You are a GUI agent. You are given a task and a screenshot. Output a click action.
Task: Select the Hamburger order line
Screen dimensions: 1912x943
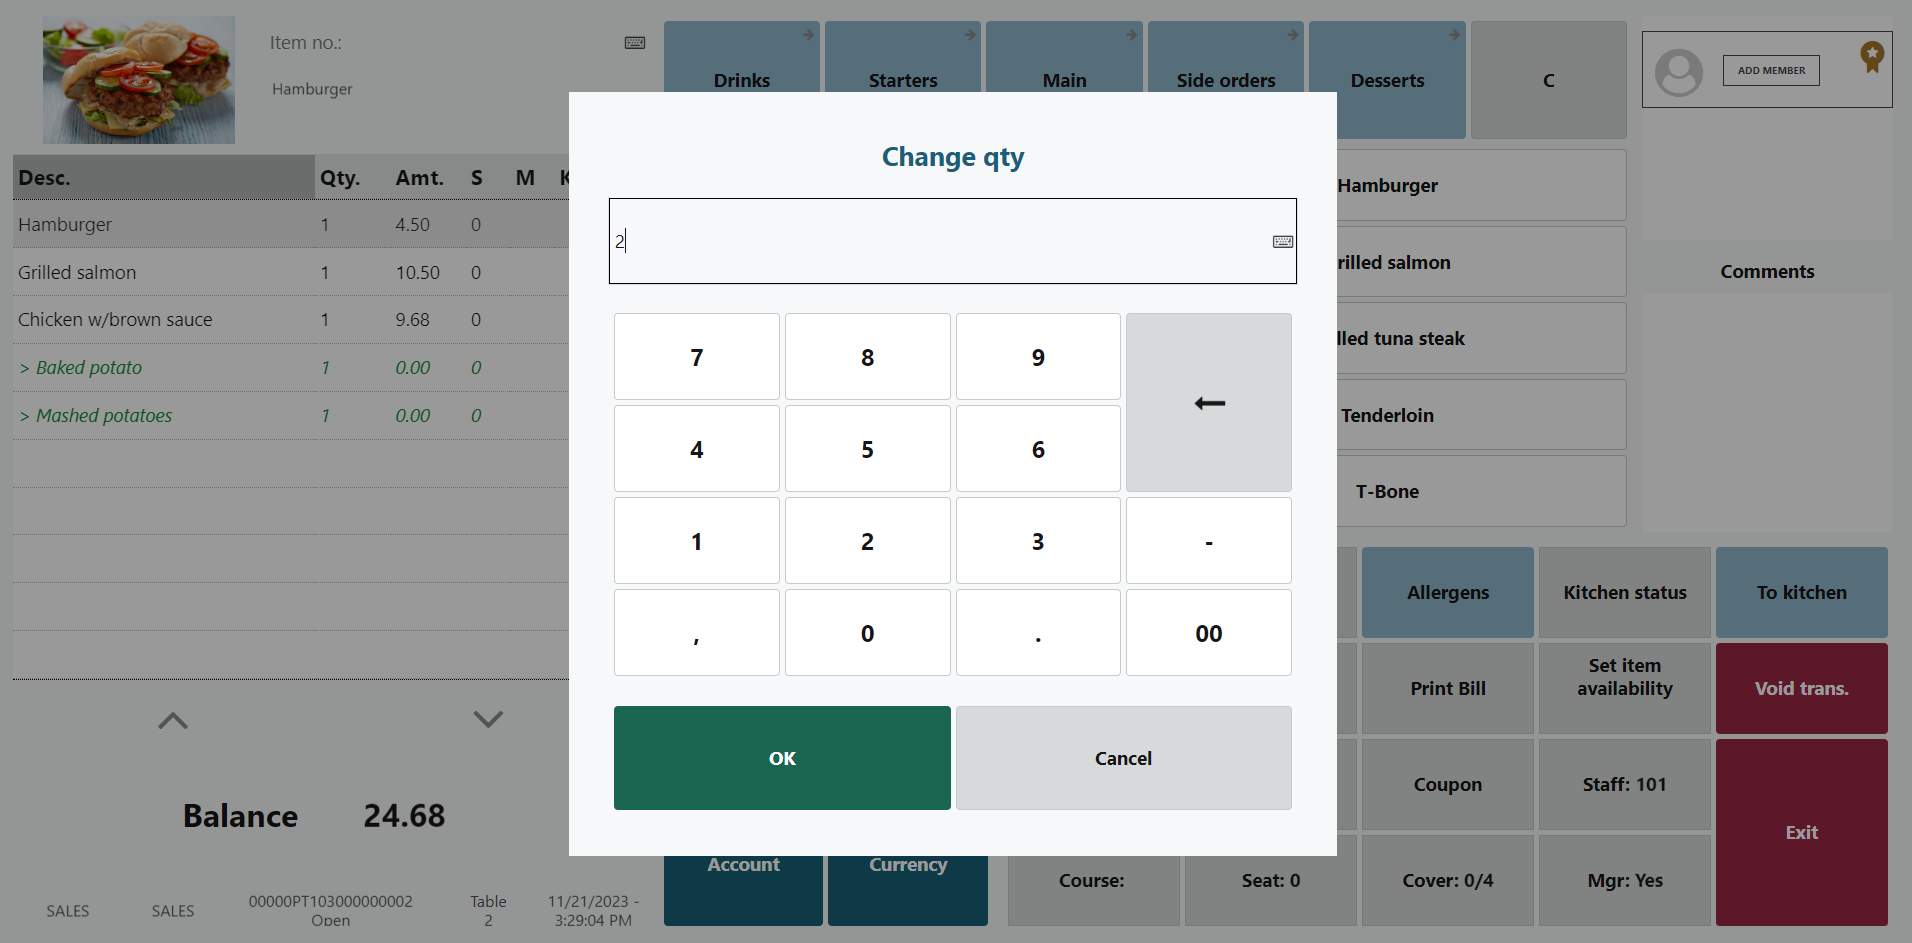coord(291,224)
